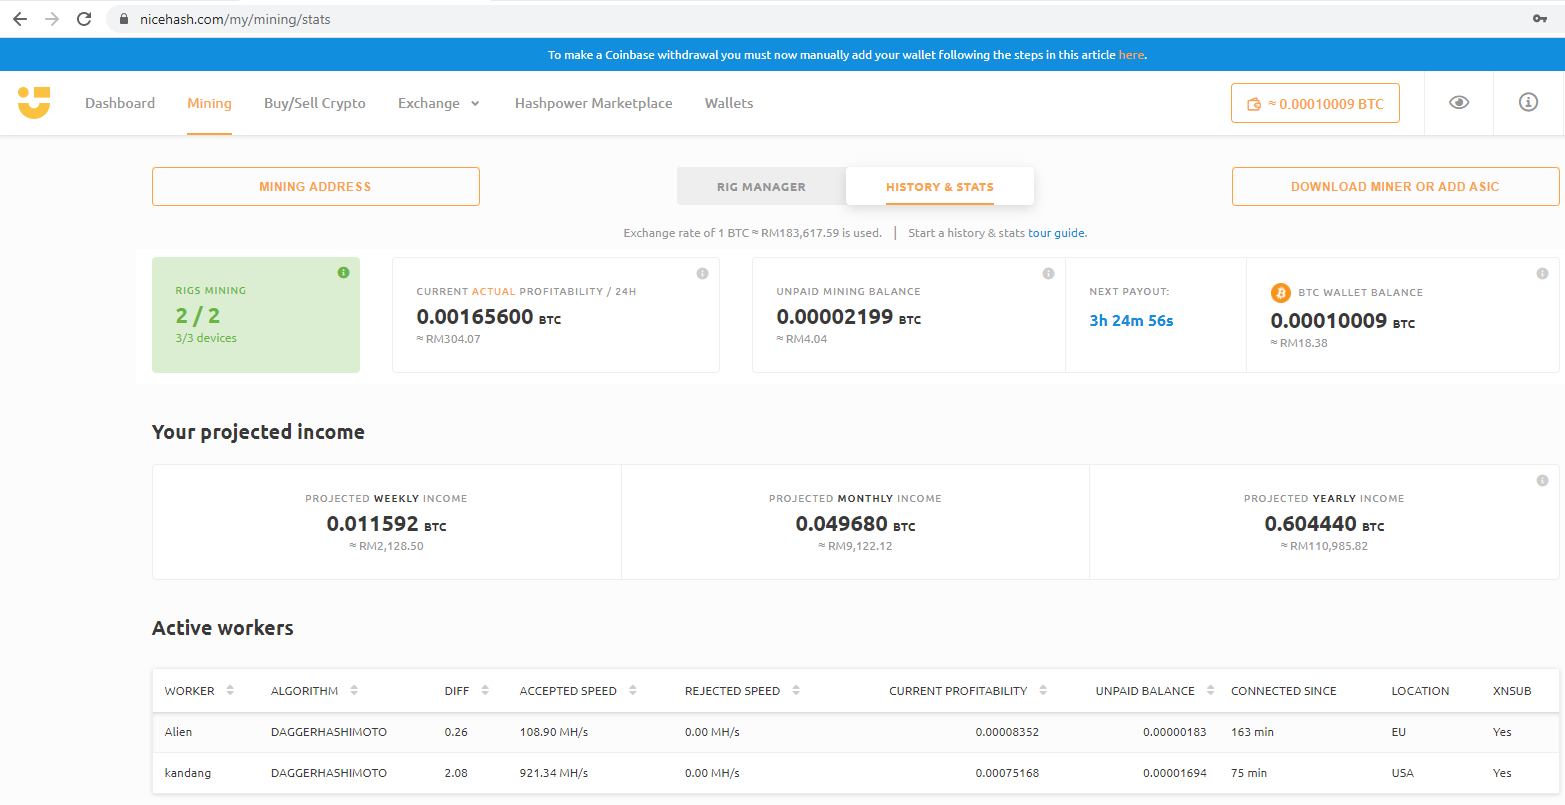Open Hashpower Marketplace from navigation
The width and height of the screenshot is (1565, 805).
point(593,103)
